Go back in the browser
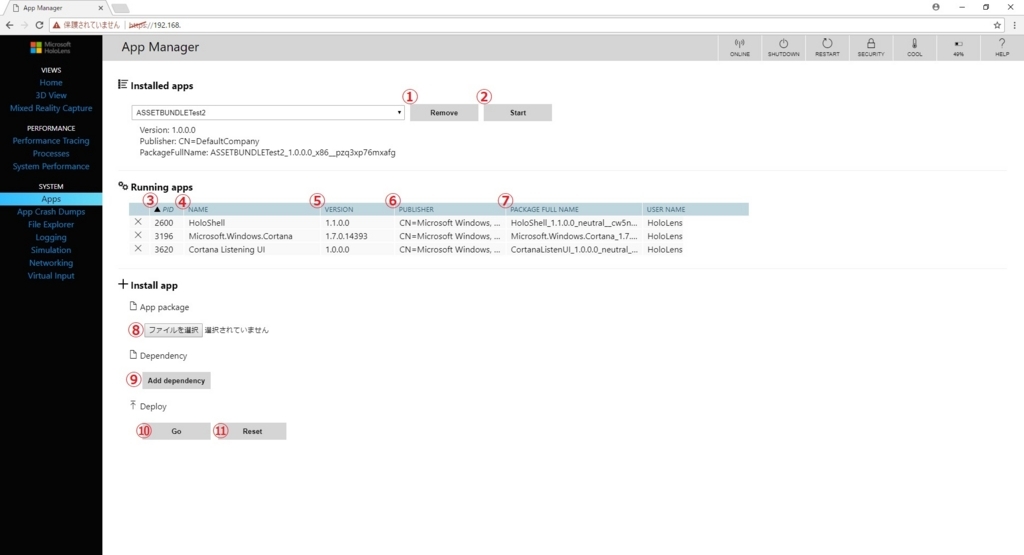1024x555 pixels. coord(9,25)
